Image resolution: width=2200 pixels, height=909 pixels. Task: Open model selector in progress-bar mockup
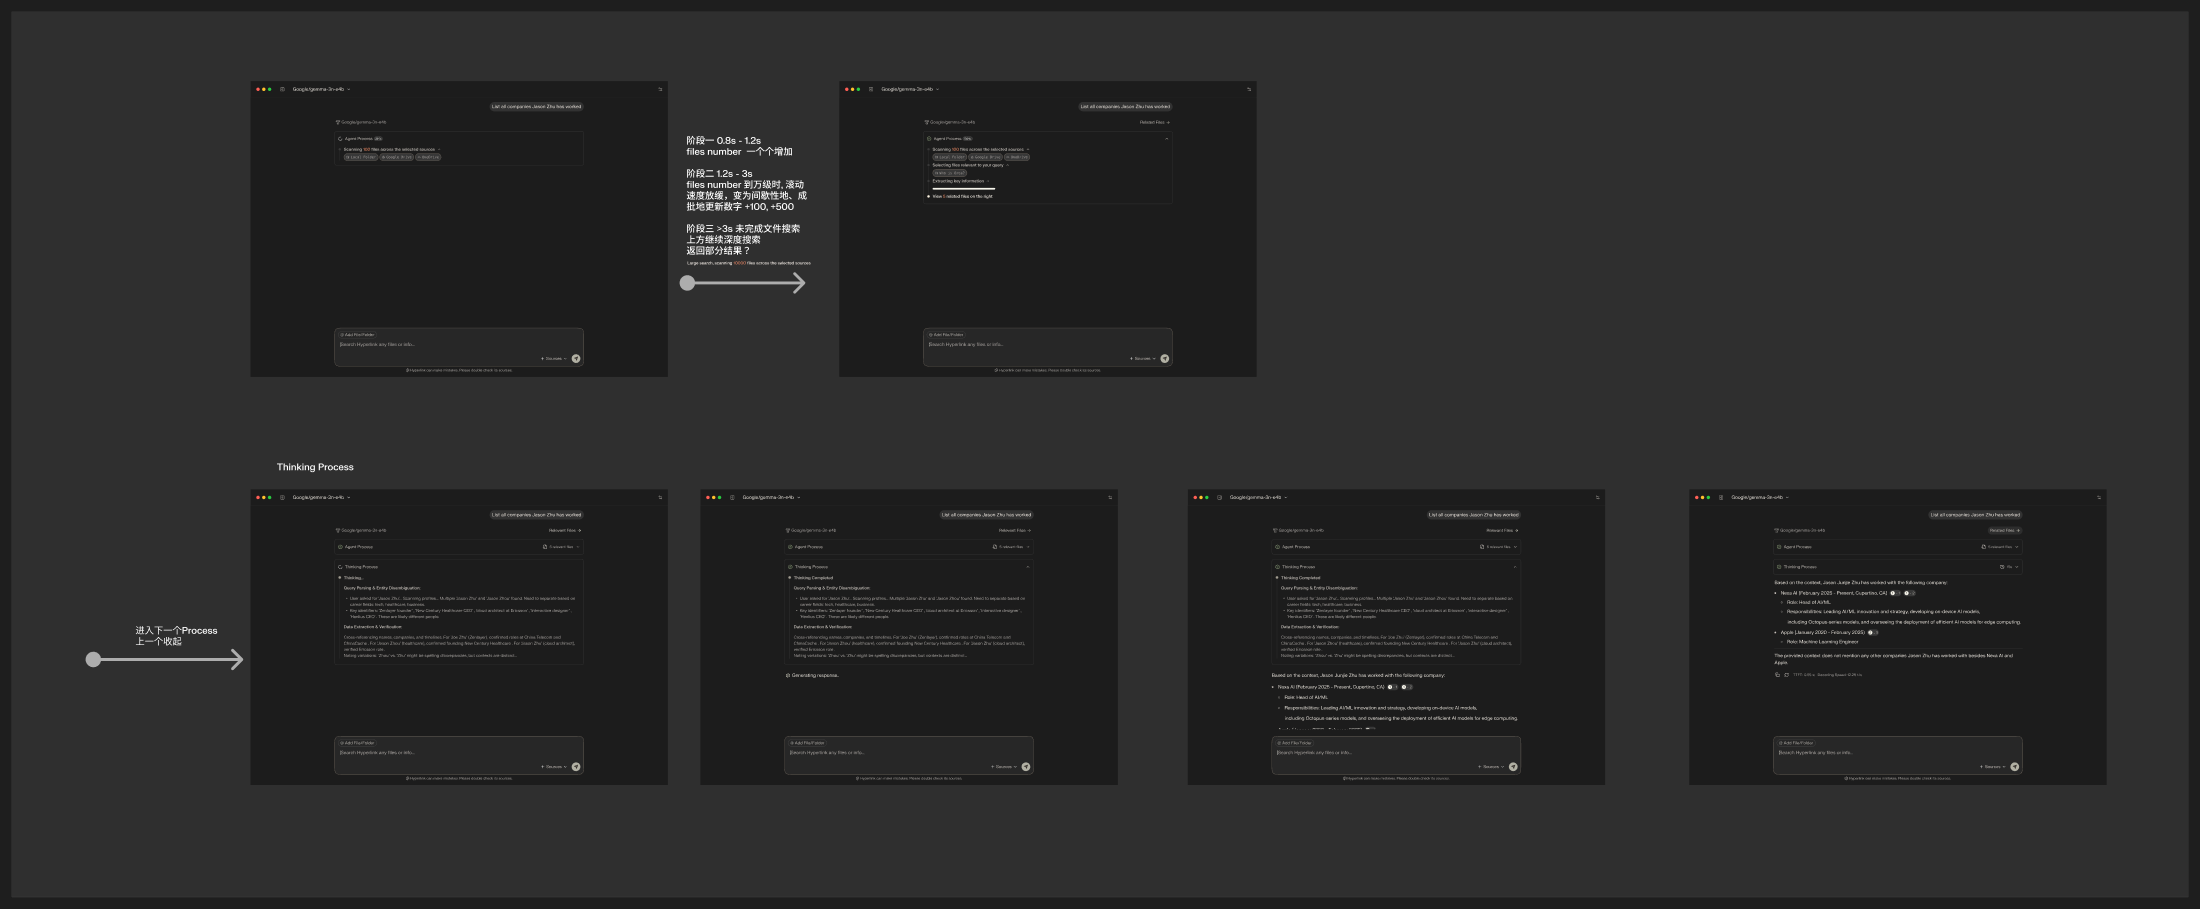(910, 89)
